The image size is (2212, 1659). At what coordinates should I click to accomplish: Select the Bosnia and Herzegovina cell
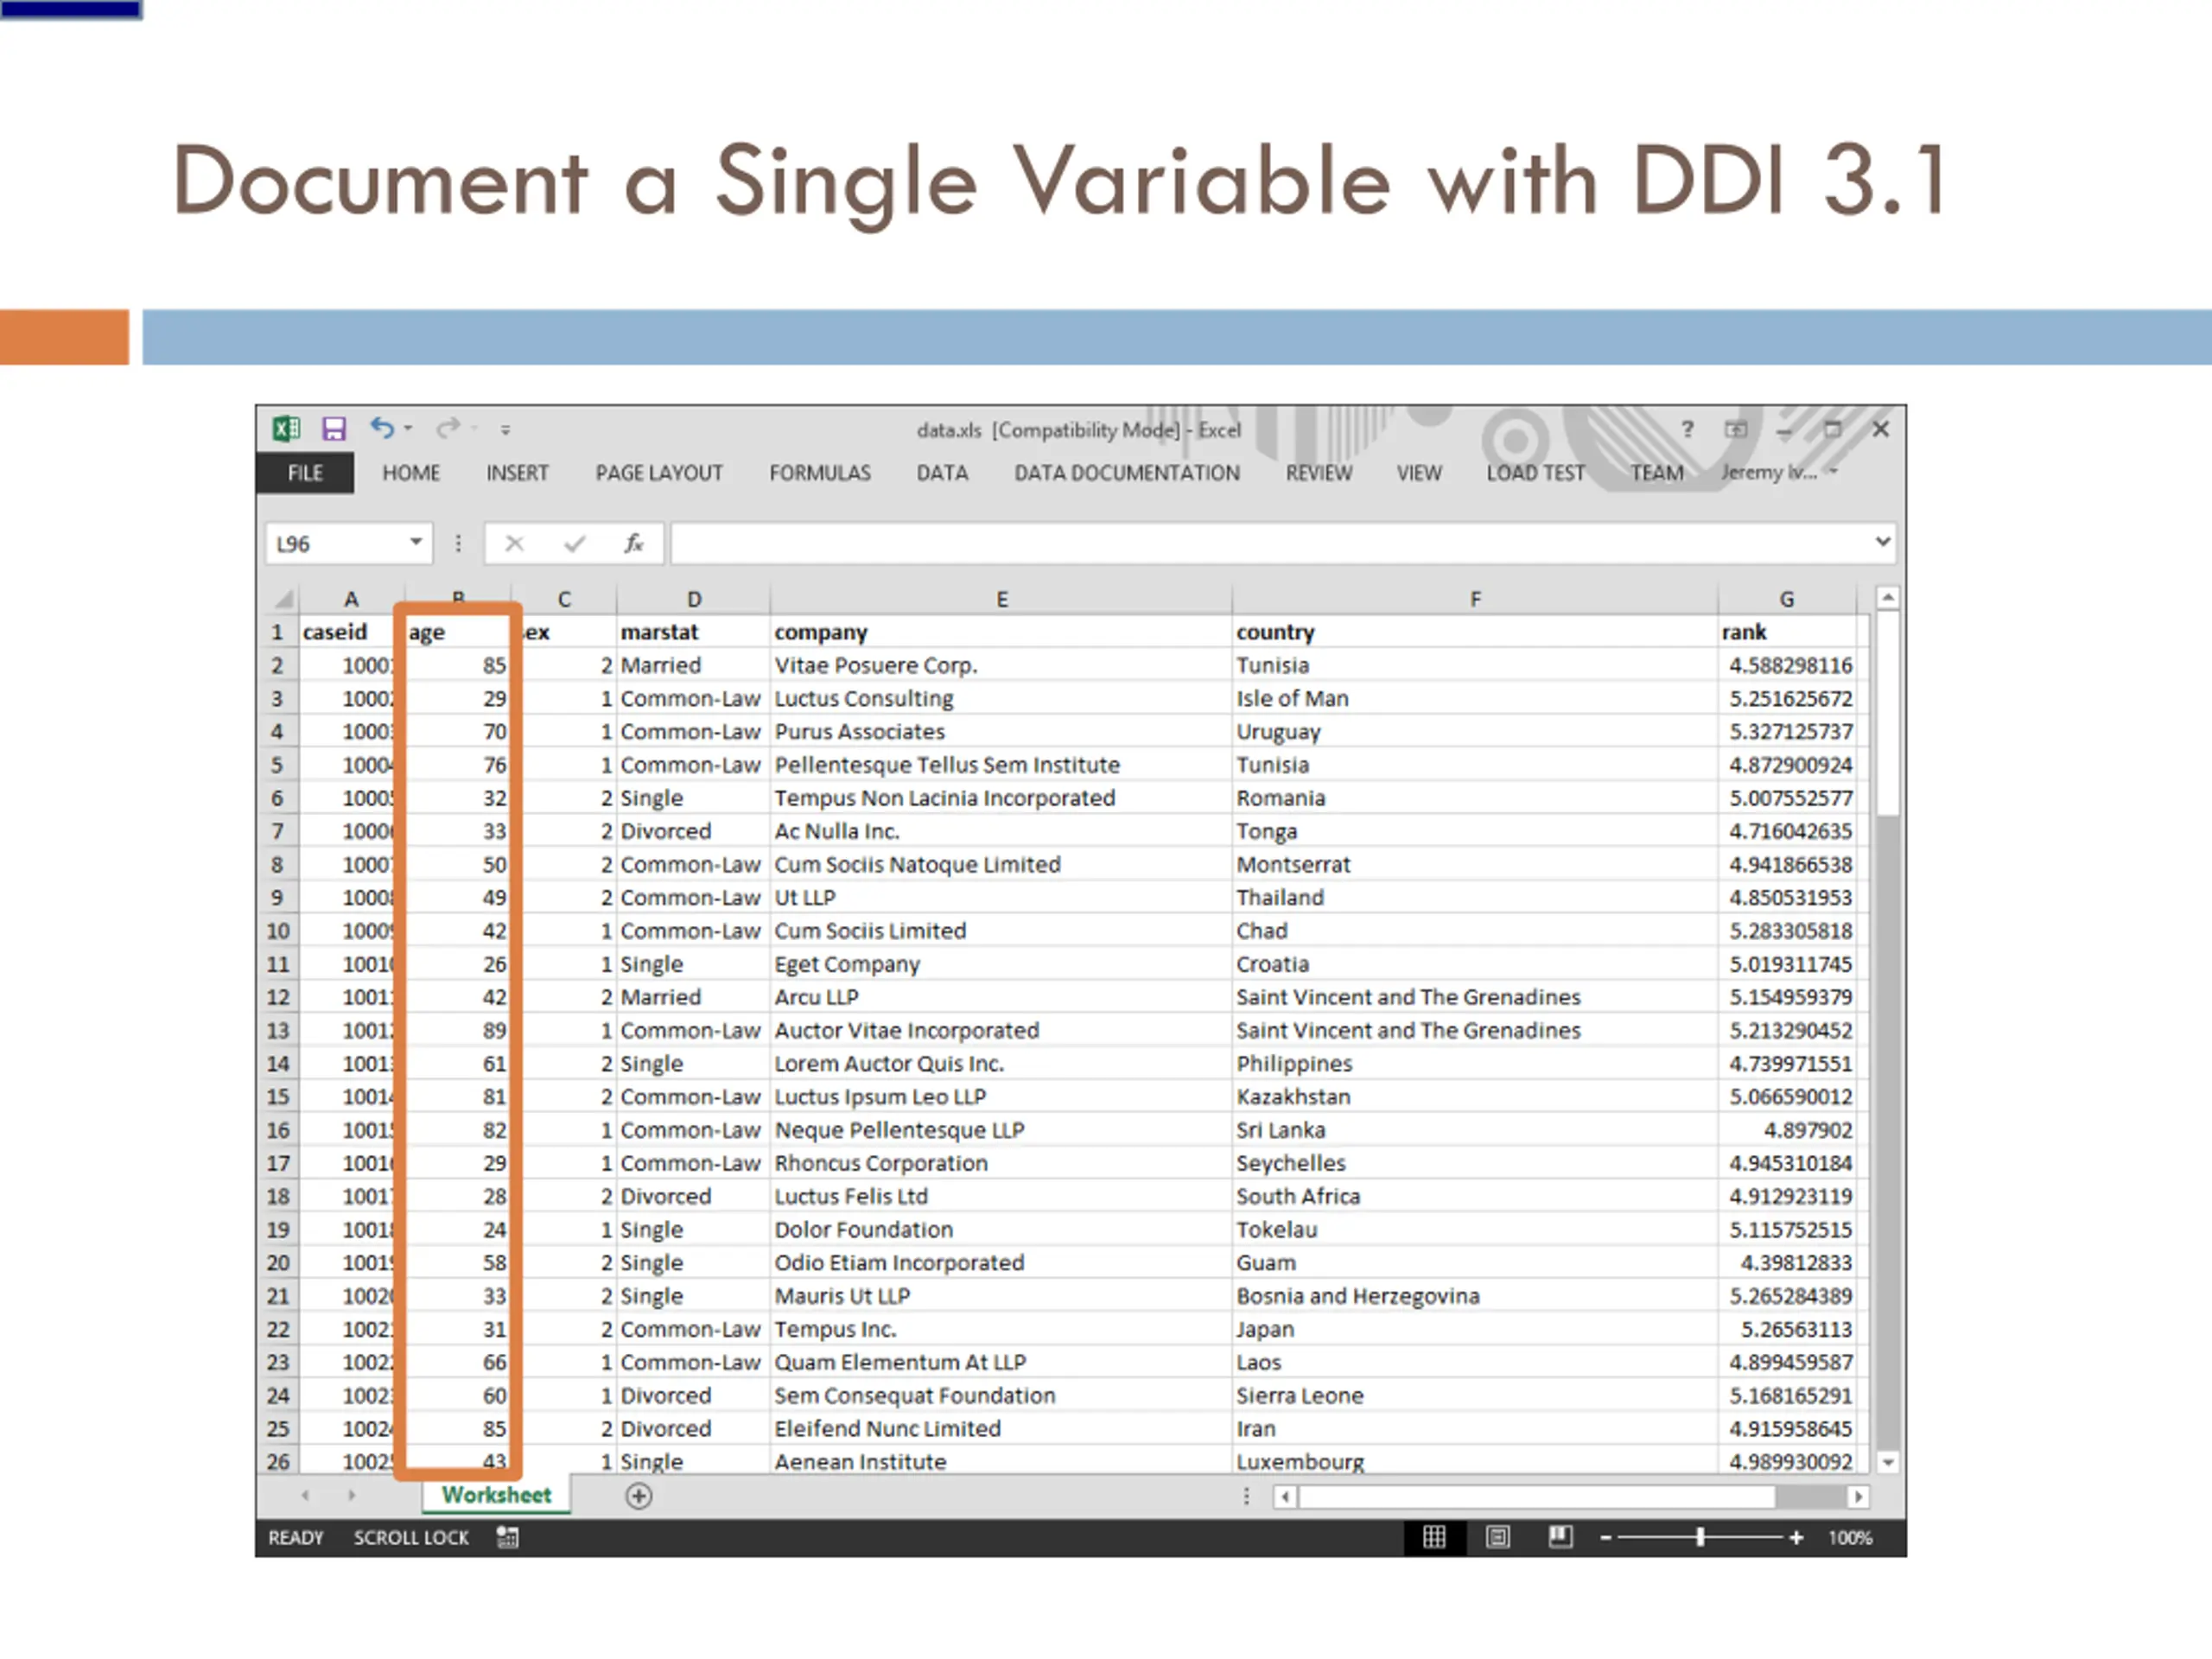click(1475, 1296)
